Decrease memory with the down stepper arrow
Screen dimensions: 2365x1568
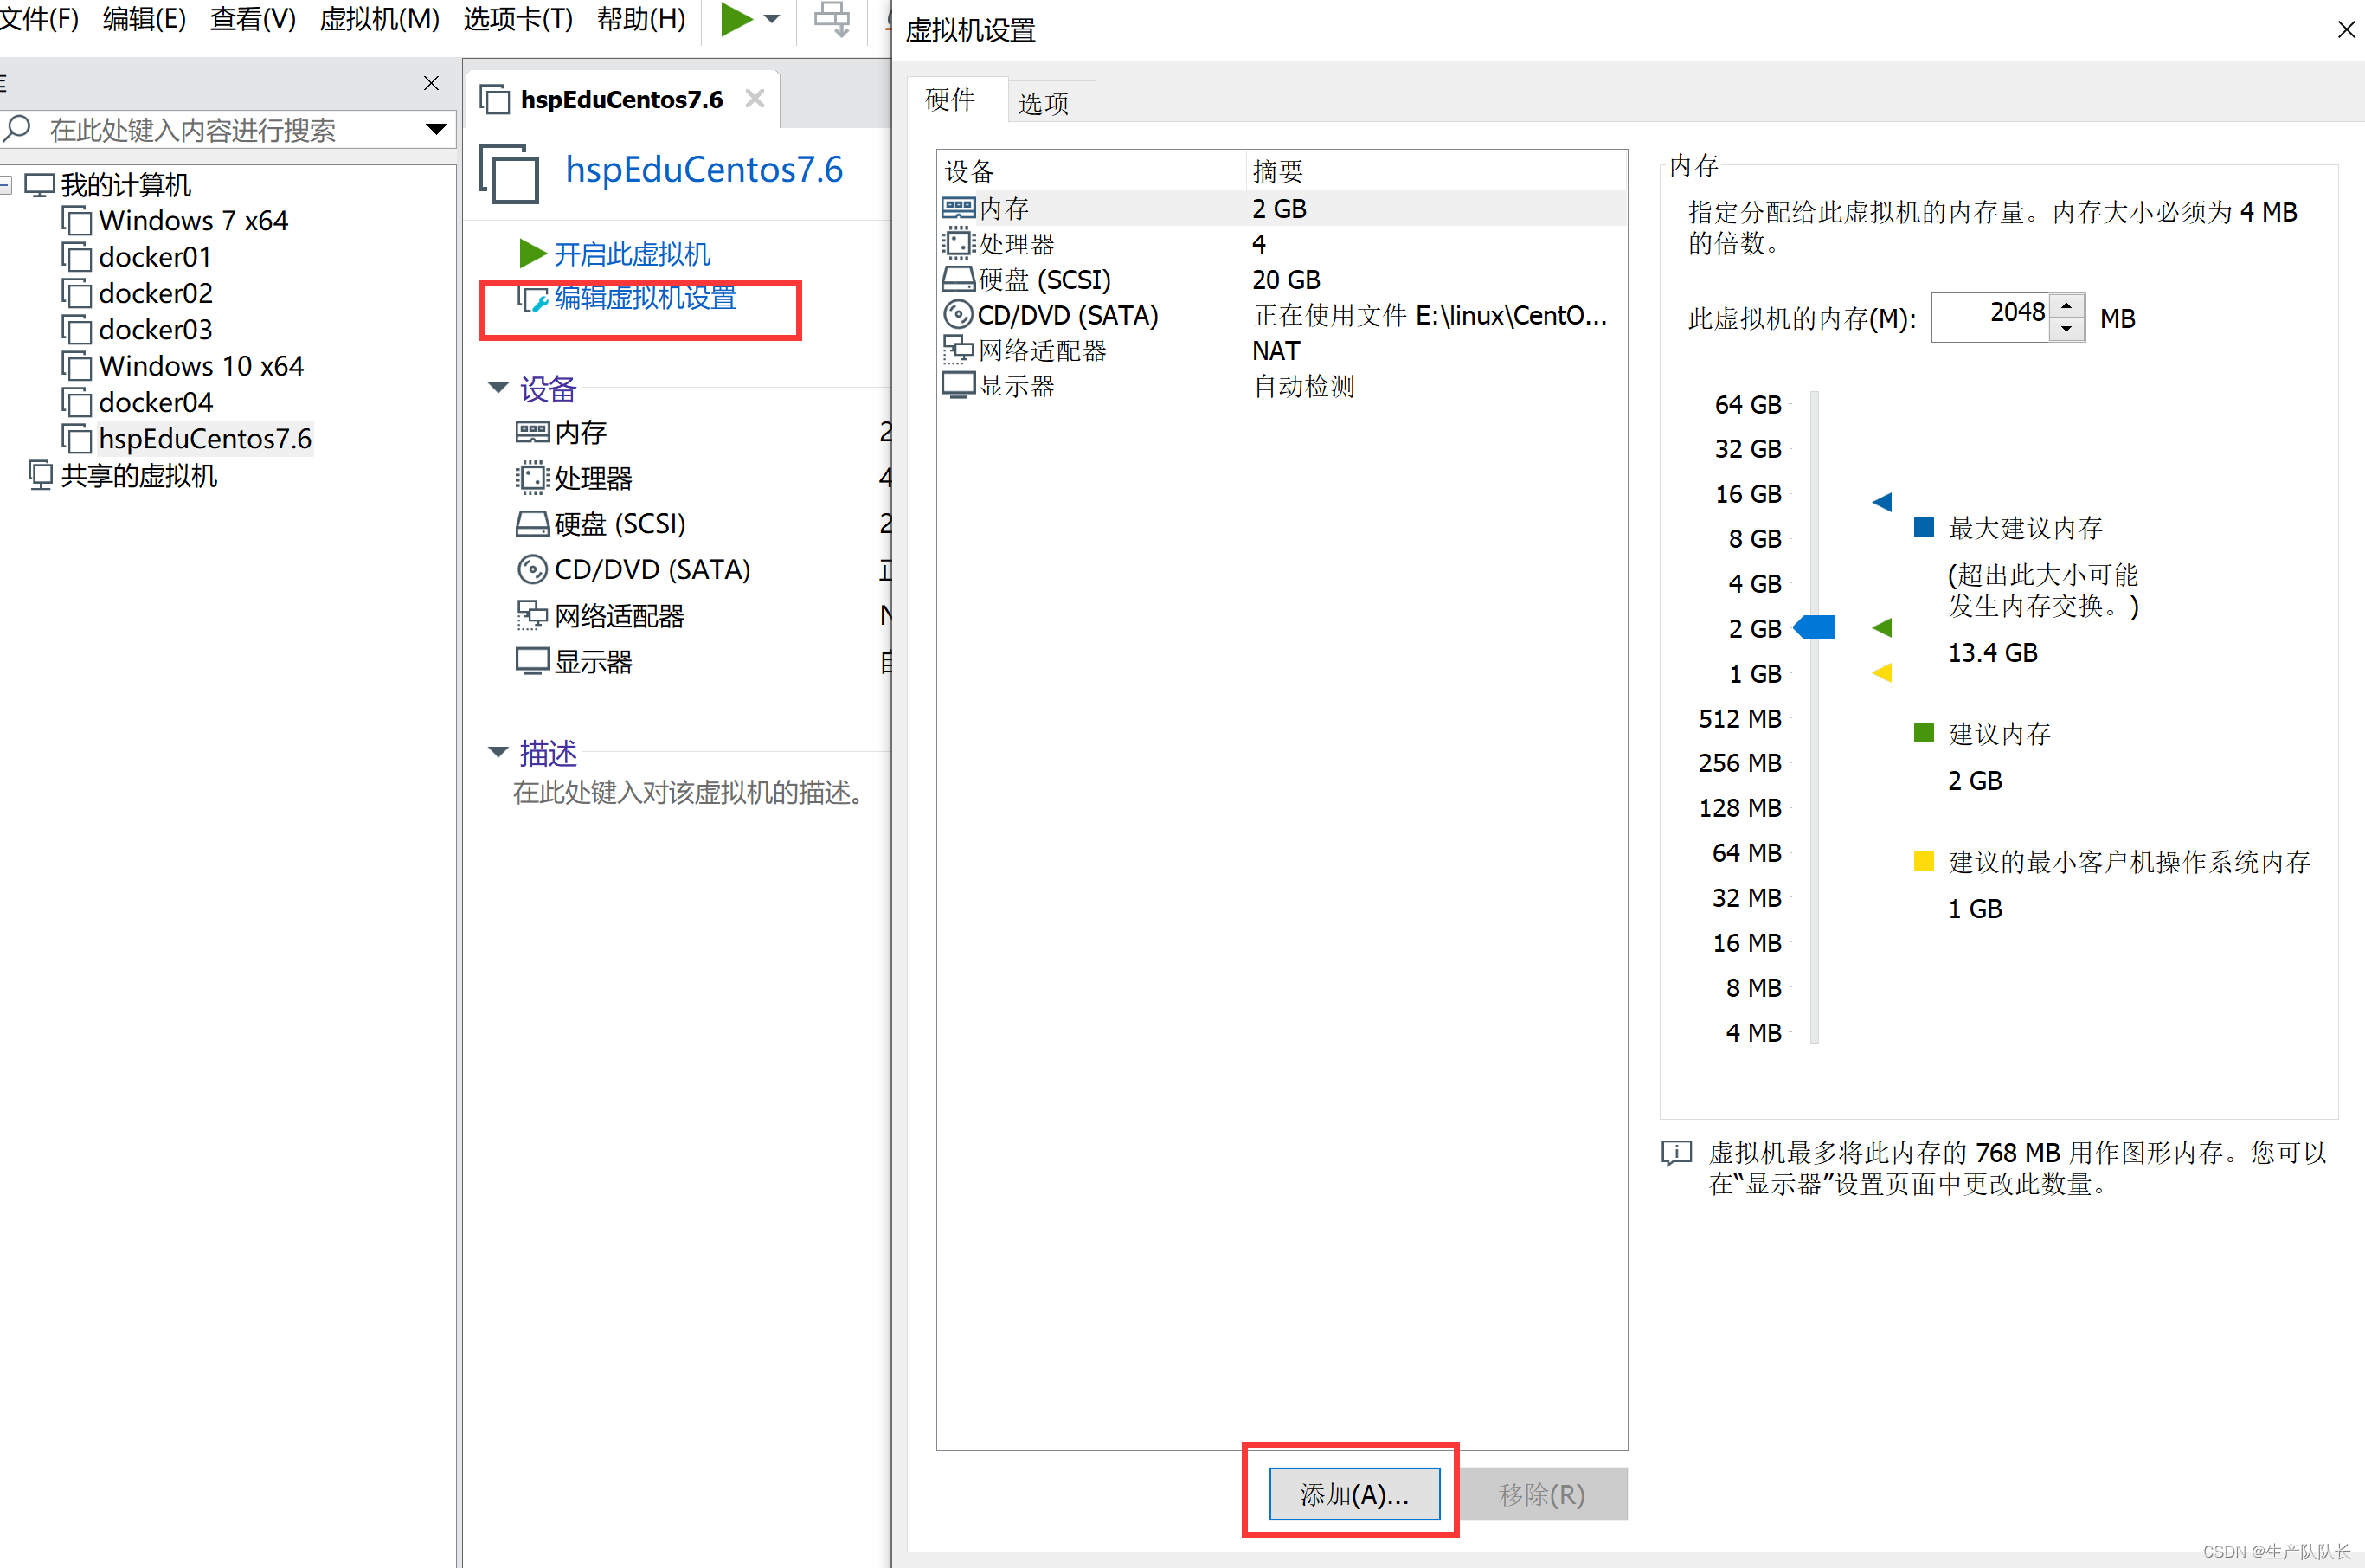click(x=2066, y=330)
